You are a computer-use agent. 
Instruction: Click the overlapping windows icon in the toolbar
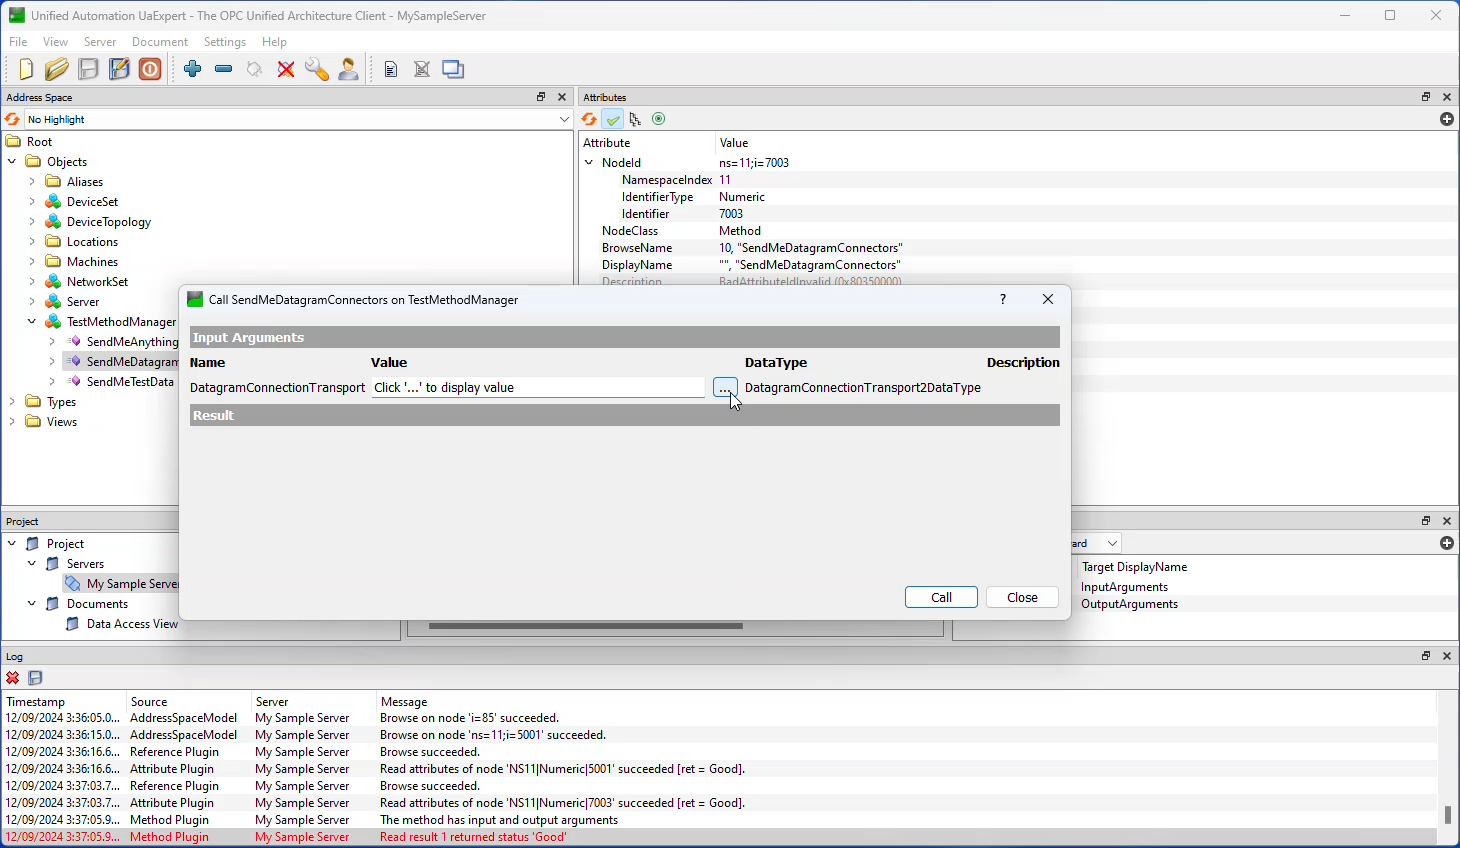453,69
